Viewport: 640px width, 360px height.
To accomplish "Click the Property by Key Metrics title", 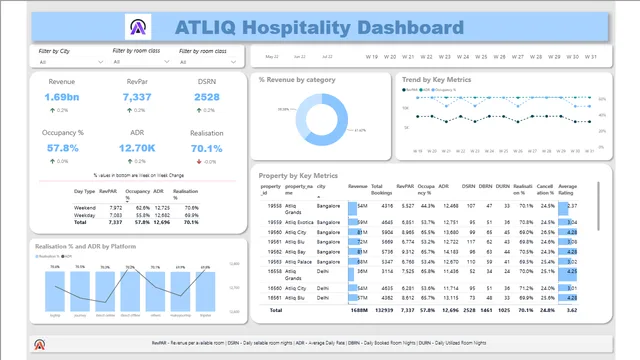I will click(298, 176).
